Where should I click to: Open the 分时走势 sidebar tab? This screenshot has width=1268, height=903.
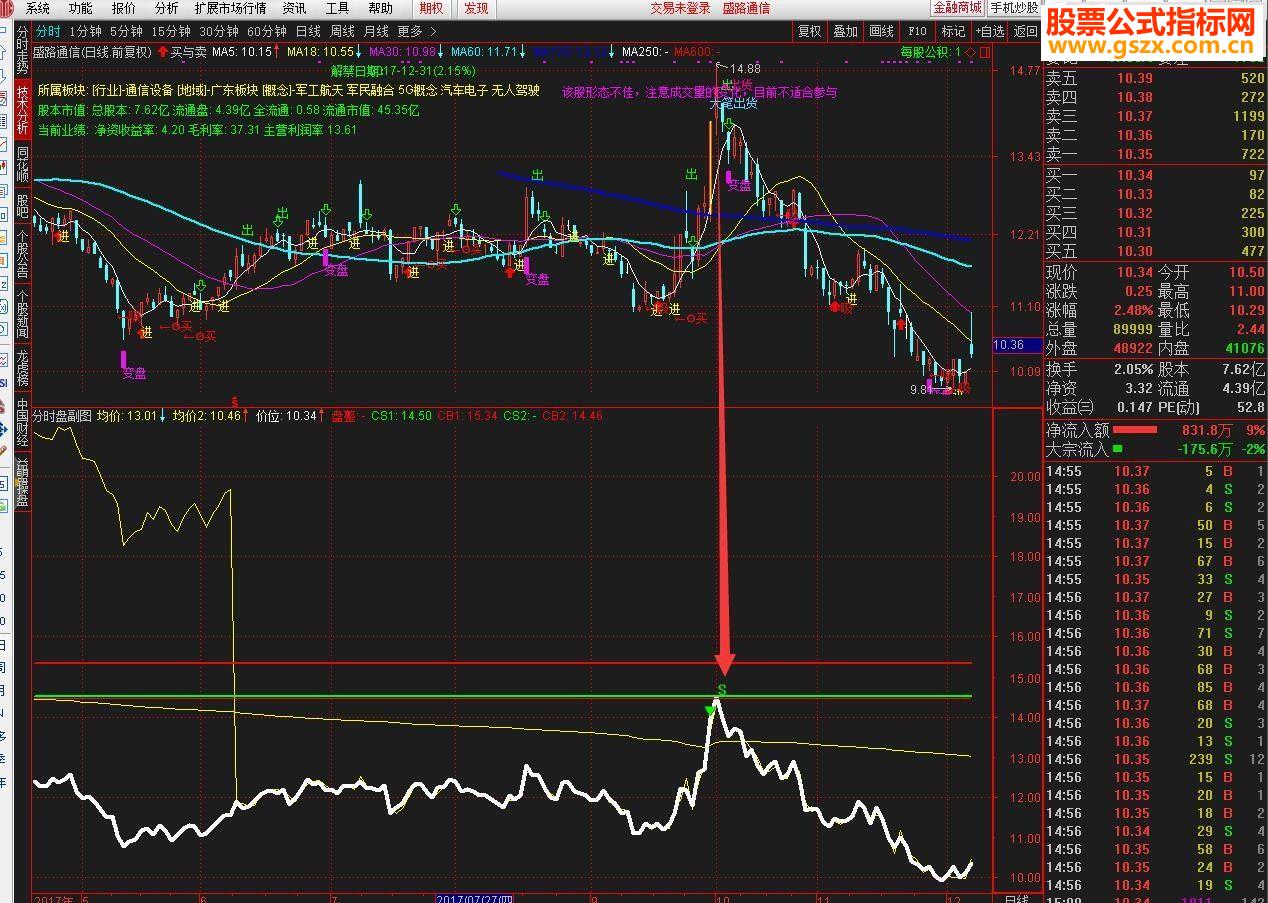pos(22,50)
